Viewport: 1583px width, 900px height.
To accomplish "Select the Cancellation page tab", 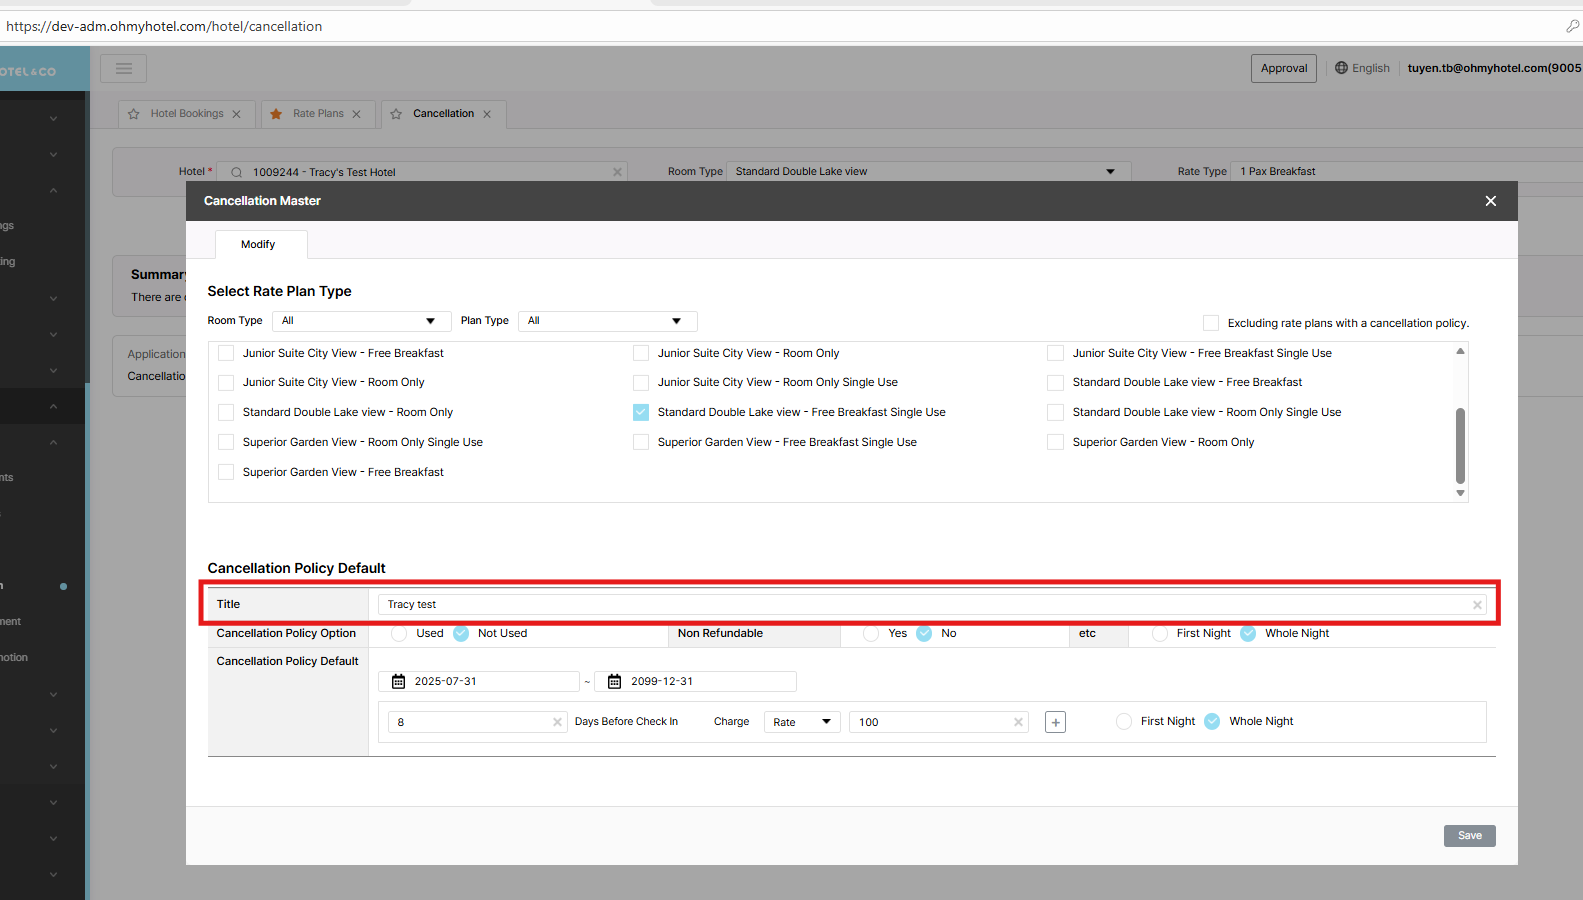I will 444,114.
